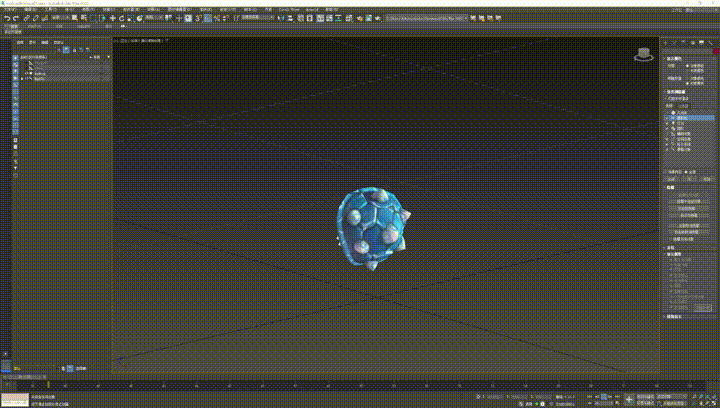Click the Rectangular Selection Region icon
Screen dimensions: 720x408
94,18
